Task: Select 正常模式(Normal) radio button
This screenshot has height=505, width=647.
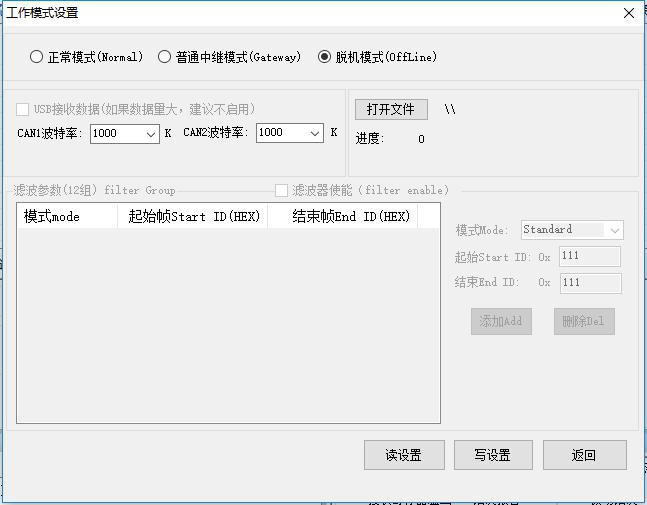Action: [37, 57]
